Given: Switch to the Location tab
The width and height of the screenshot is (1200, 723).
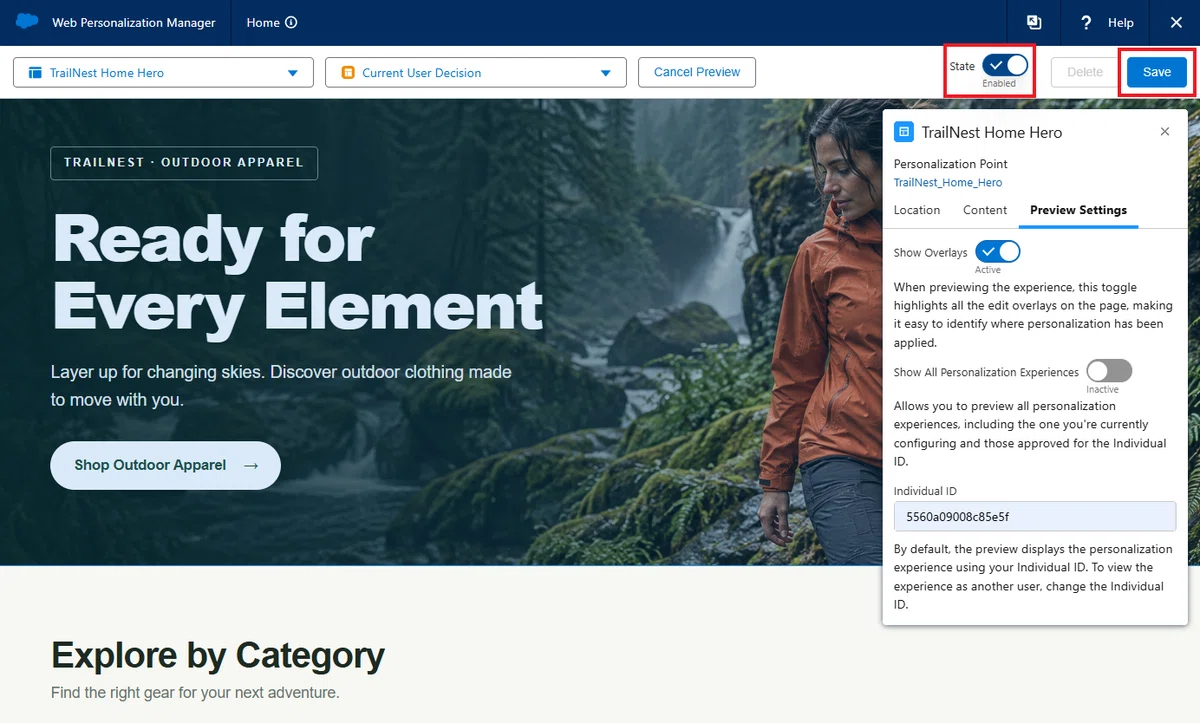Looking at the screenshot, I should point(917,210).
